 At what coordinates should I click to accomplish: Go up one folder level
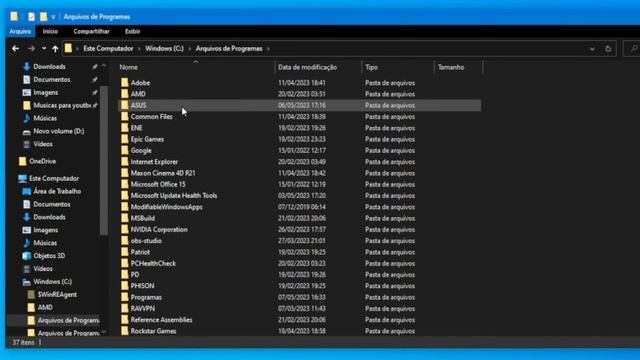pos(55,49)
